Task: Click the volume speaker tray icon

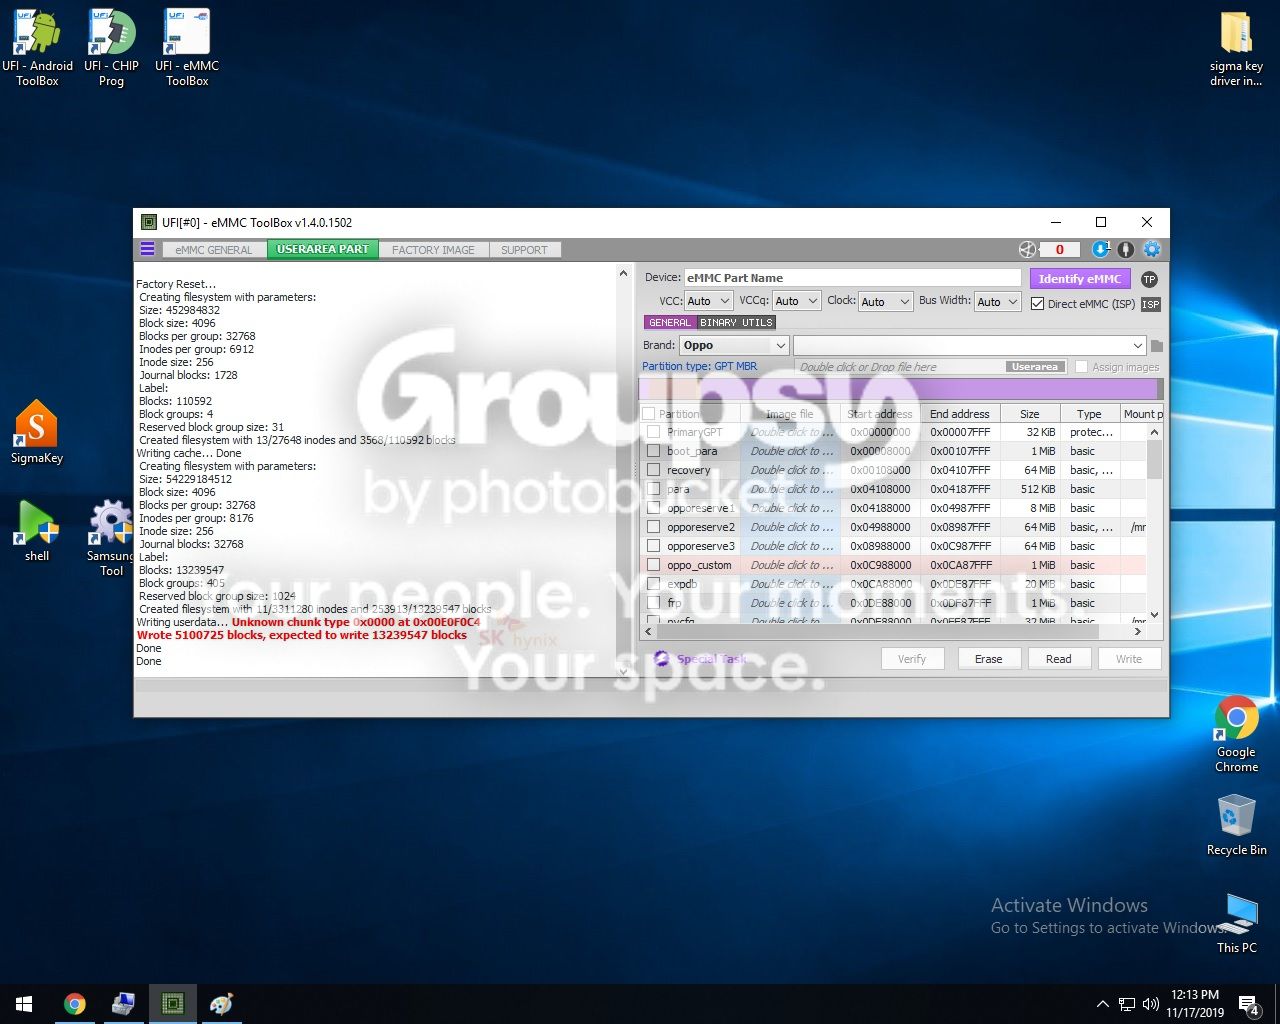Action: 1150,1004
